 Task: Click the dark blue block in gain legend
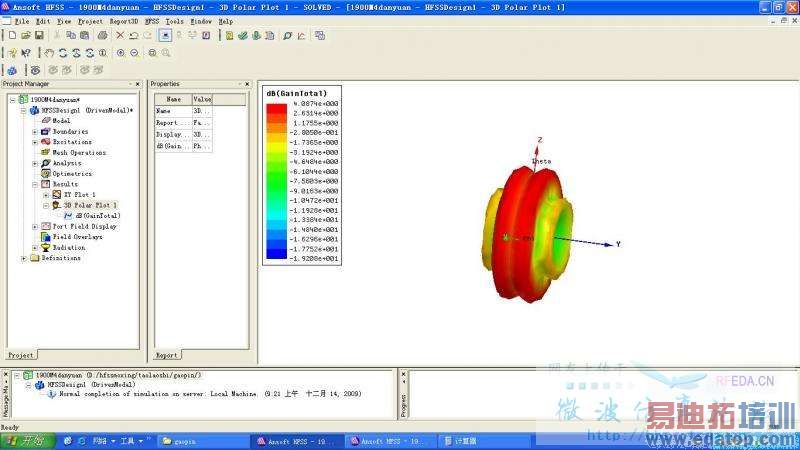tap(277, 254)
